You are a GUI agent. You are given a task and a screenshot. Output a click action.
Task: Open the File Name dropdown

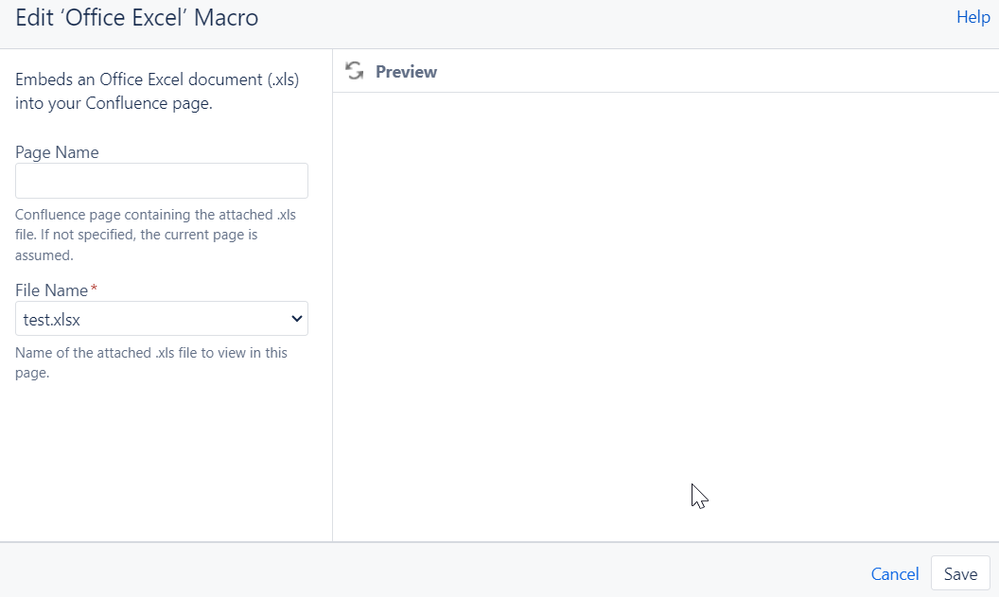pos(161,319)
